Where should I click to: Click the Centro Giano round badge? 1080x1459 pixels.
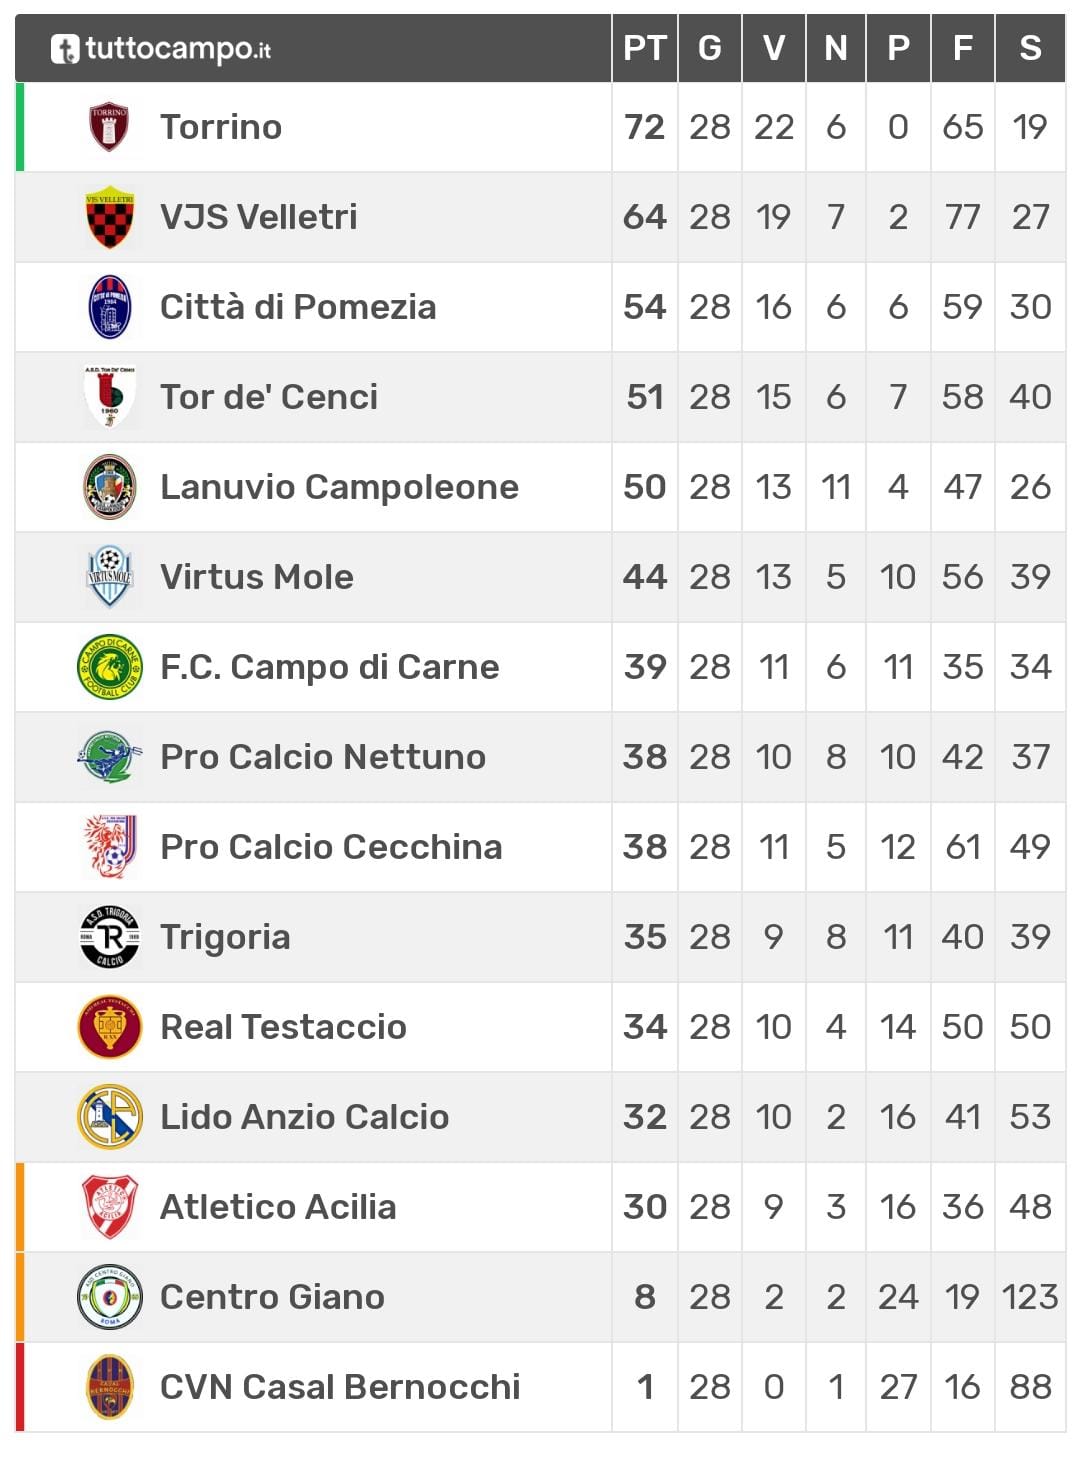click(109, 1297)
